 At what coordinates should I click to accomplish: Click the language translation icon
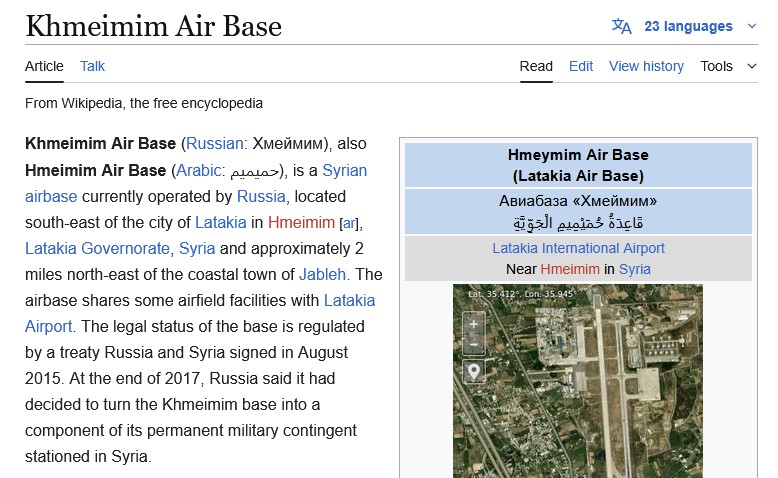(x=621, y=26)
